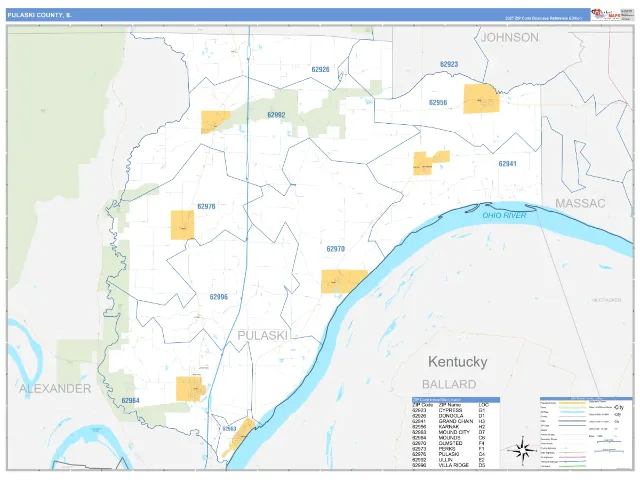640x480 pixels.
Task: Click the large PULASKI county label on map
Action: pyautogui.click(x=262, y=336)
